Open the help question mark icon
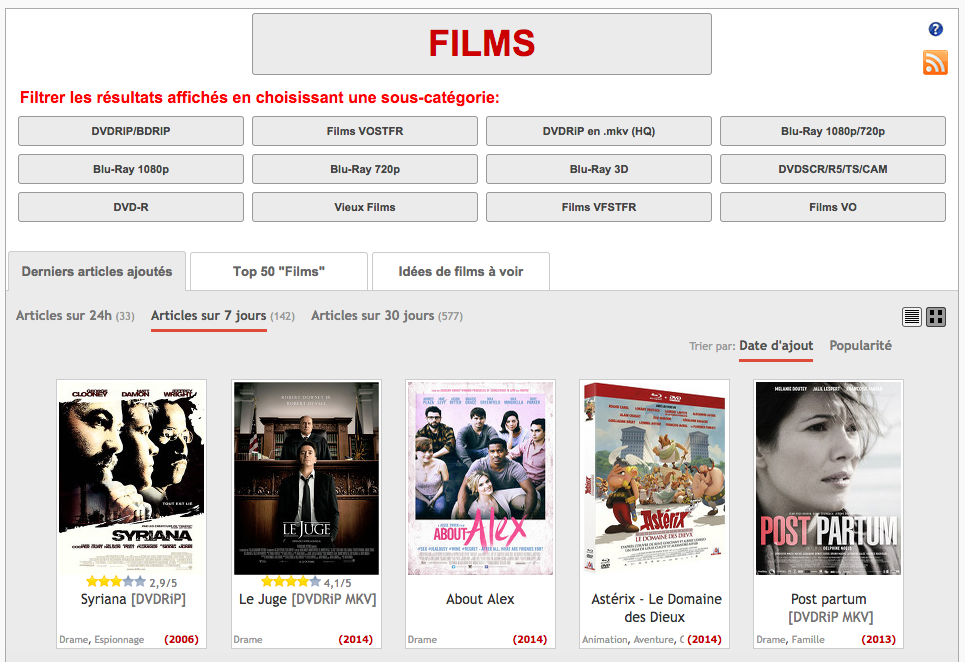 [x=935, y=29]
